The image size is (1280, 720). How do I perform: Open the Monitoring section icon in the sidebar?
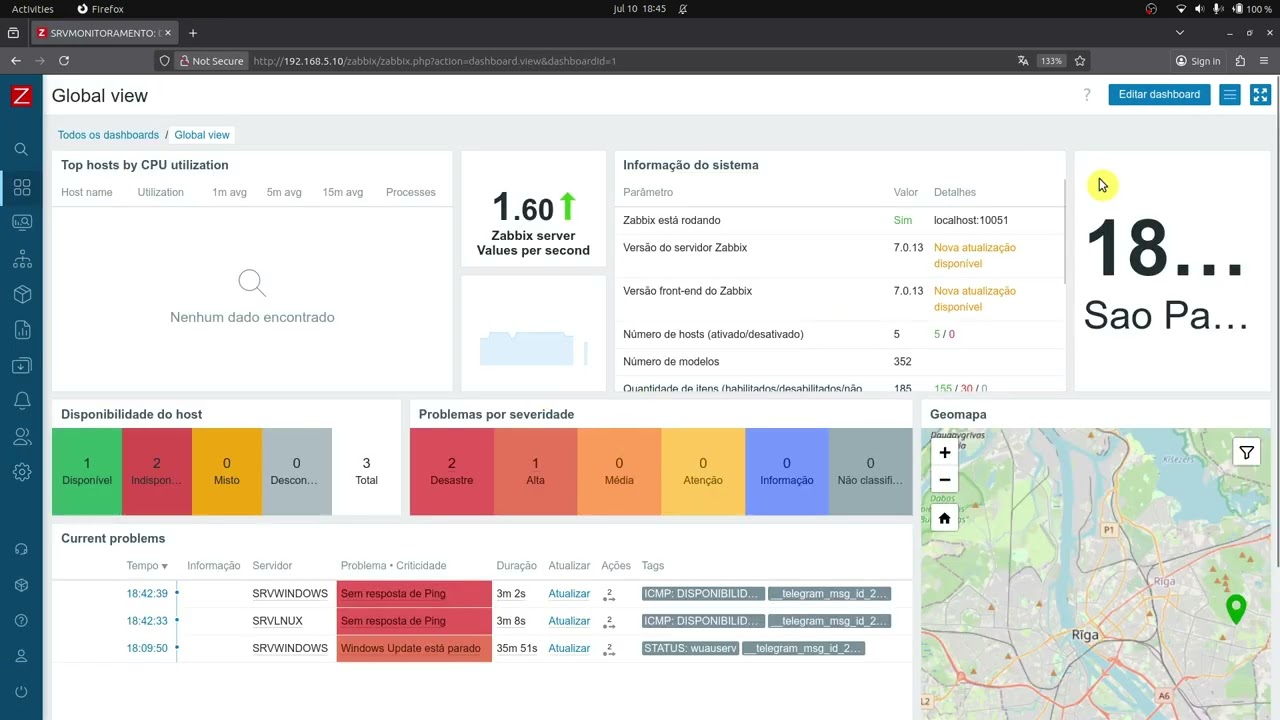[21, 223]
